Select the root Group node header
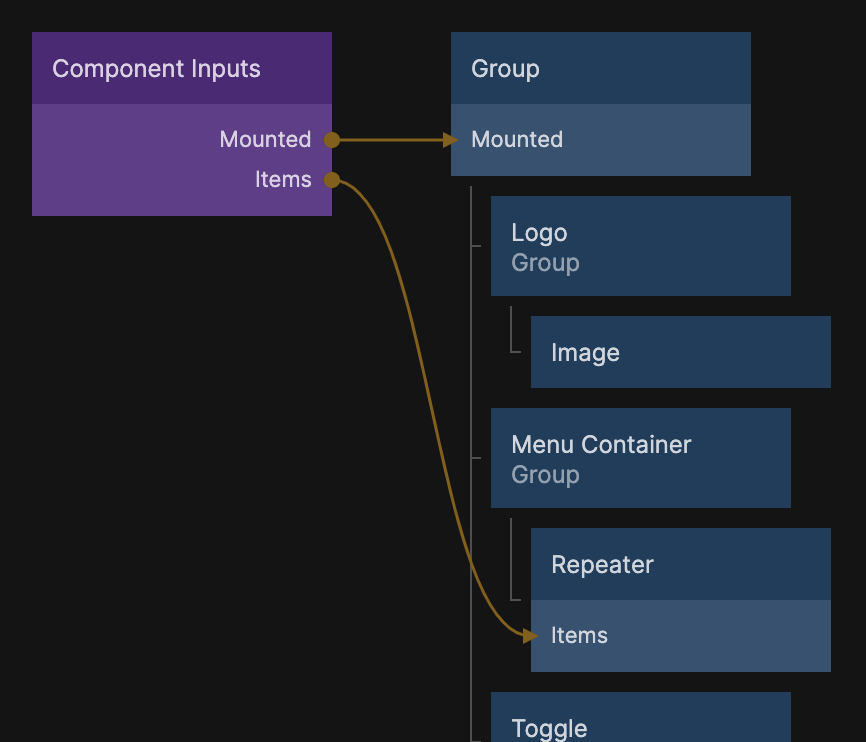 pyautogui.click(x=600, y=68)
